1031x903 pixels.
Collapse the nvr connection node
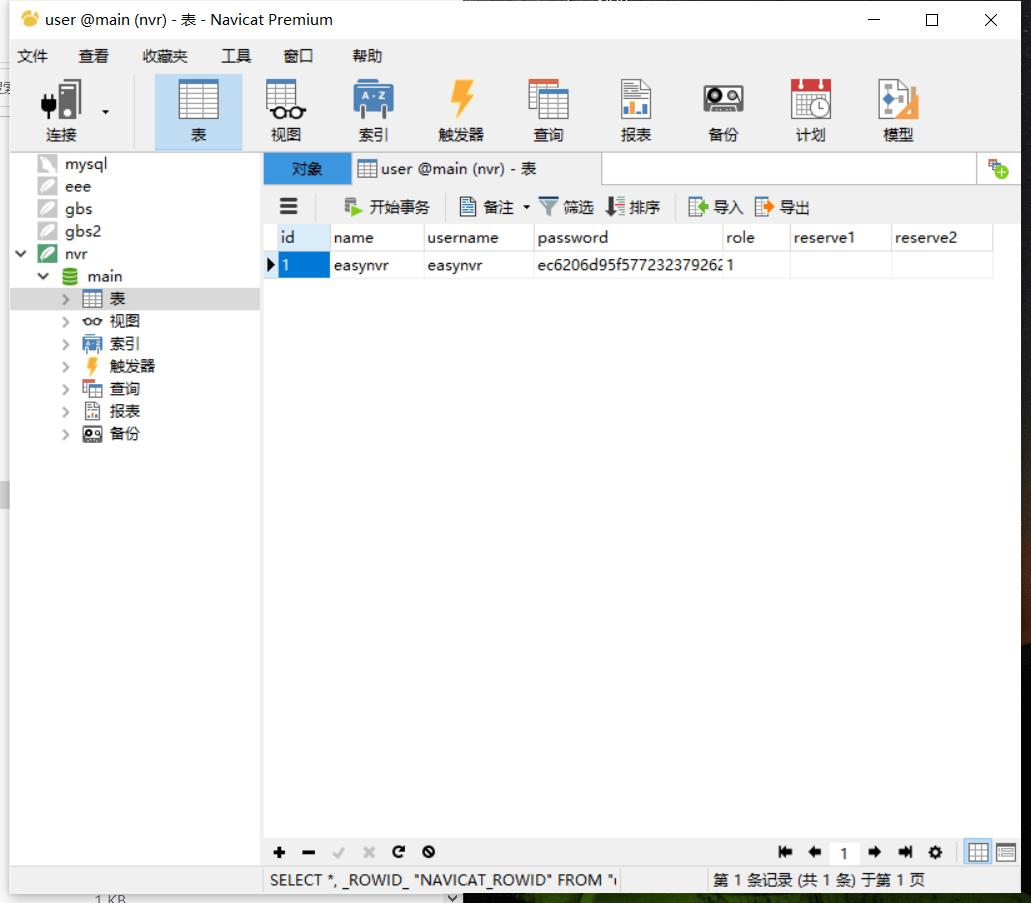point(21,254)
